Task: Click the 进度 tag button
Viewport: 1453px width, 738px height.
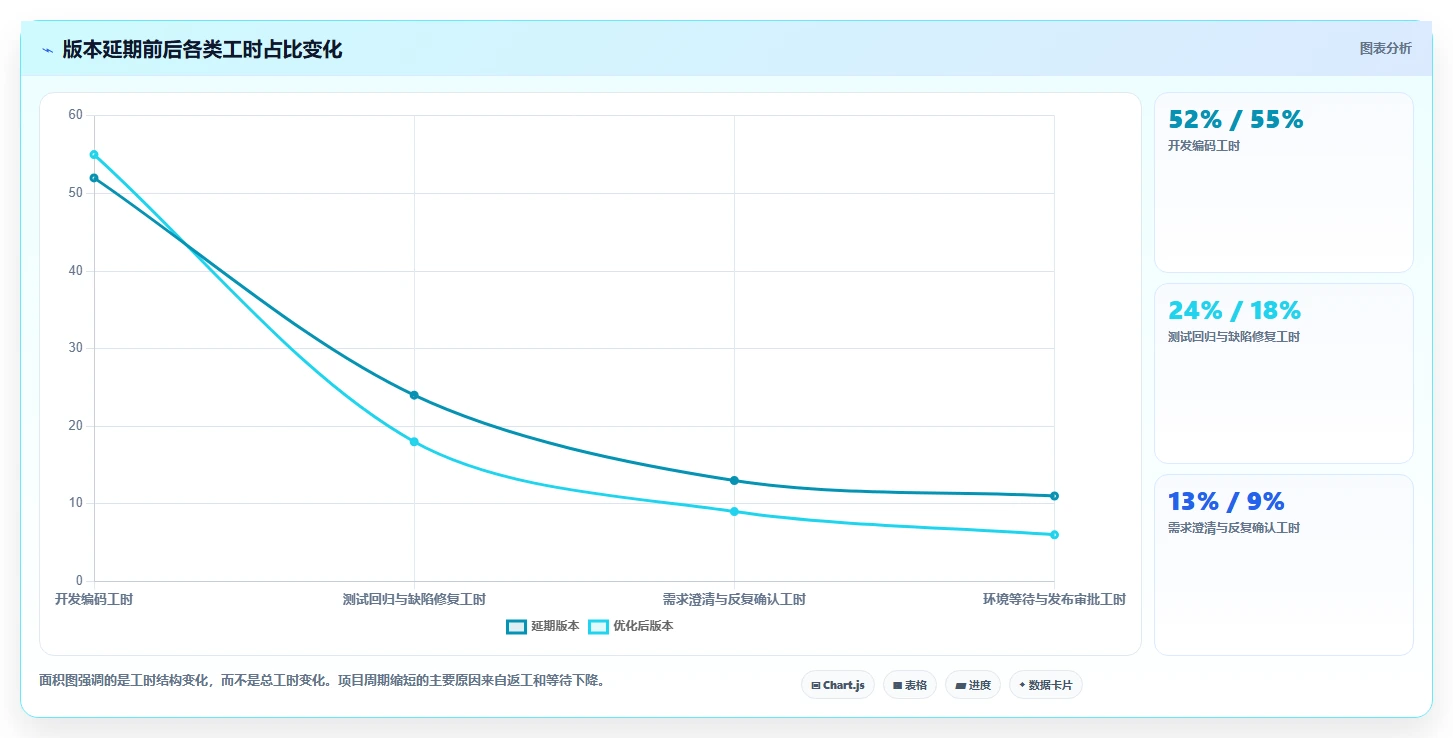Action: coord(973,685)
